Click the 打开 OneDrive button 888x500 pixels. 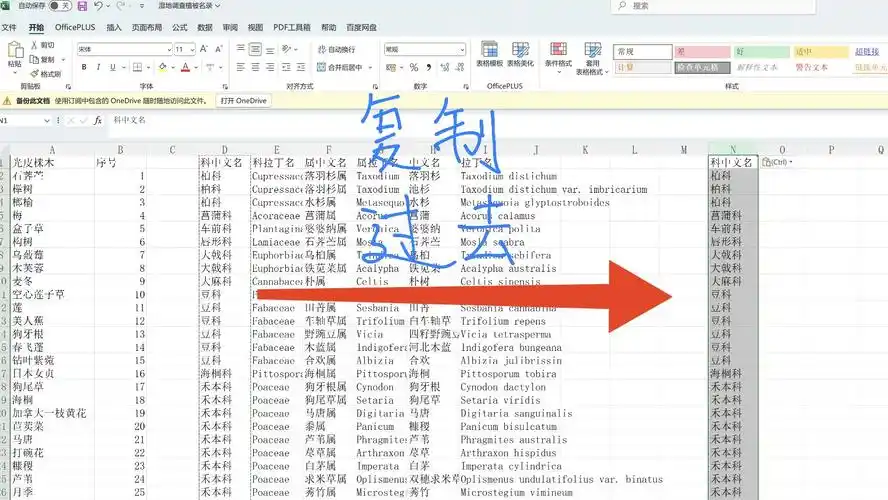click(244, 101)
